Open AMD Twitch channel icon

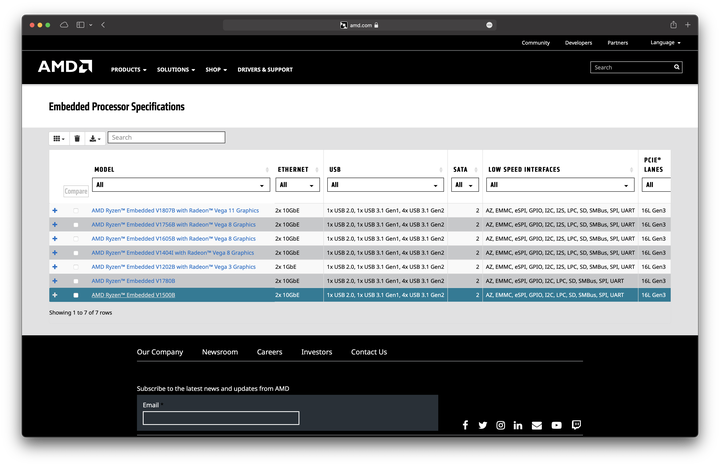coord(576,425)
